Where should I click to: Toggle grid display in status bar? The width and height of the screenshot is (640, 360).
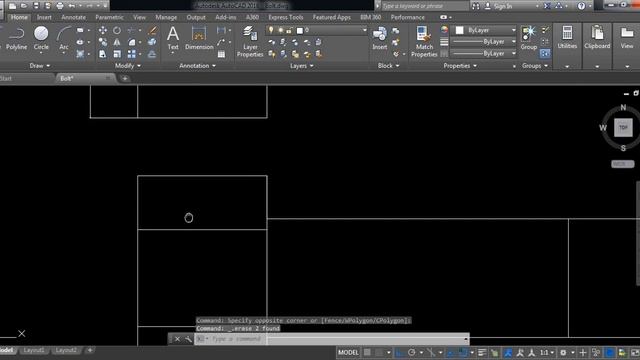[x=367, y=352]
